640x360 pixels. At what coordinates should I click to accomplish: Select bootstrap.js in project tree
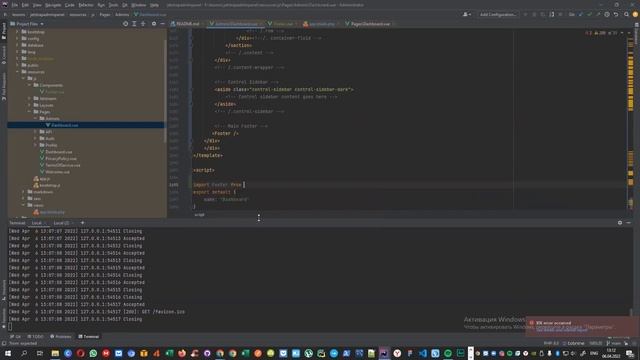coord(47,185)
